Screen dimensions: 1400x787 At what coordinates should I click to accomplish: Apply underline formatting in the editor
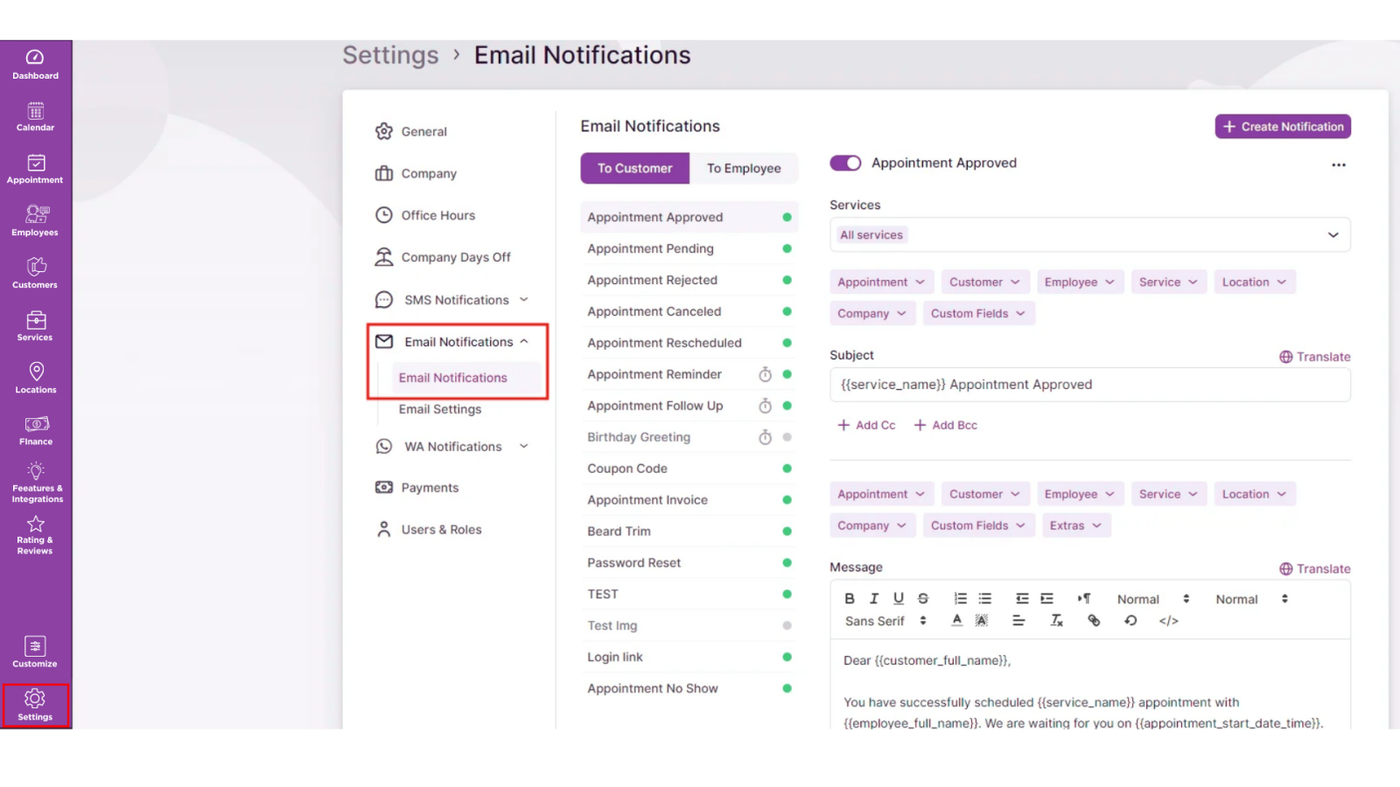coord(898,599)
